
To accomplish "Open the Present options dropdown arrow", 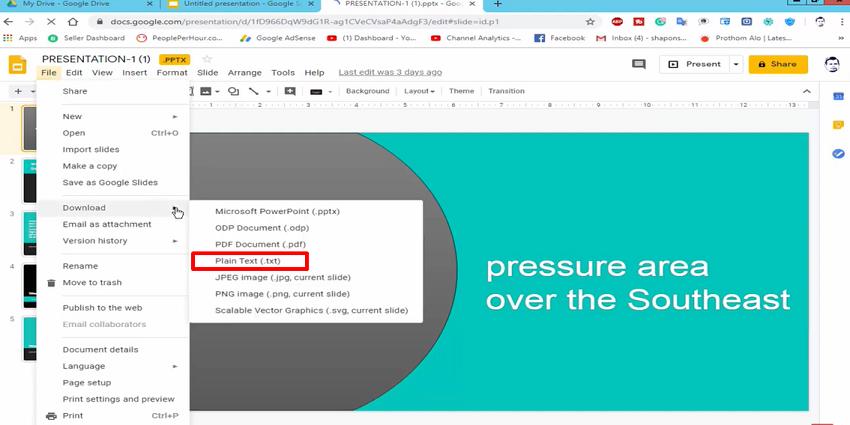I will pos(736,64).
